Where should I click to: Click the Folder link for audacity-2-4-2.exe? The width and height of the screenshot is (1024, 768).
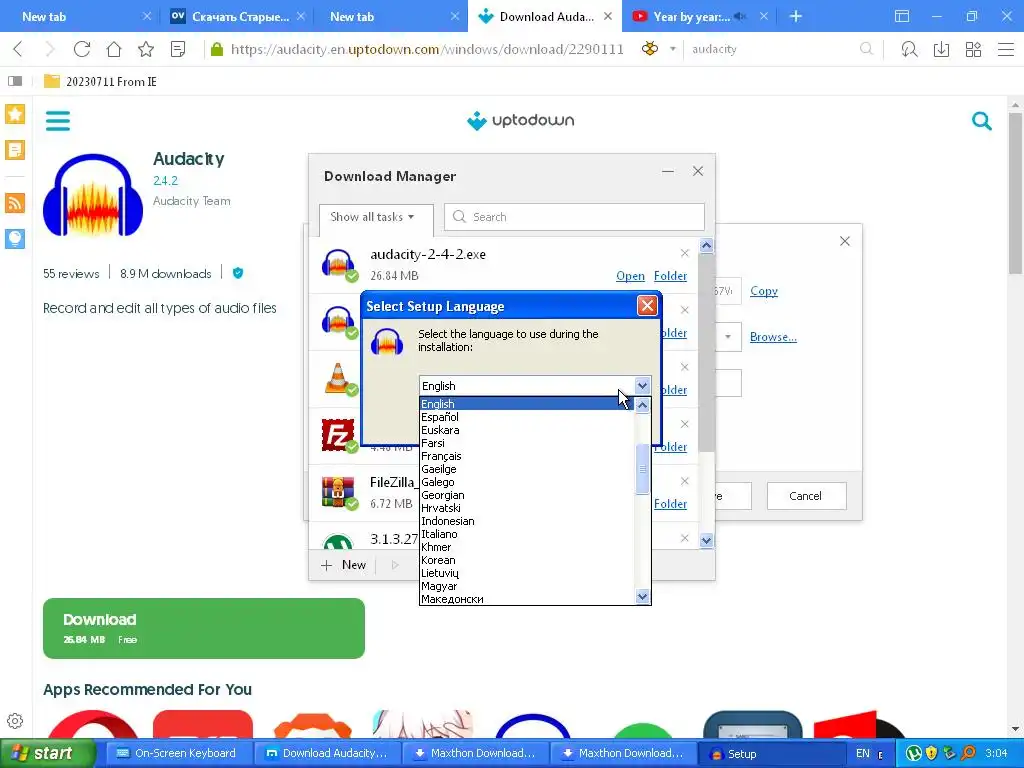click(x=670, y=276)
